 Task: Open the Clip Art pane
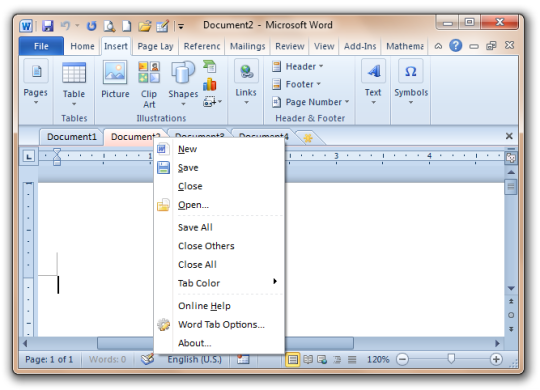pos(149,84)
